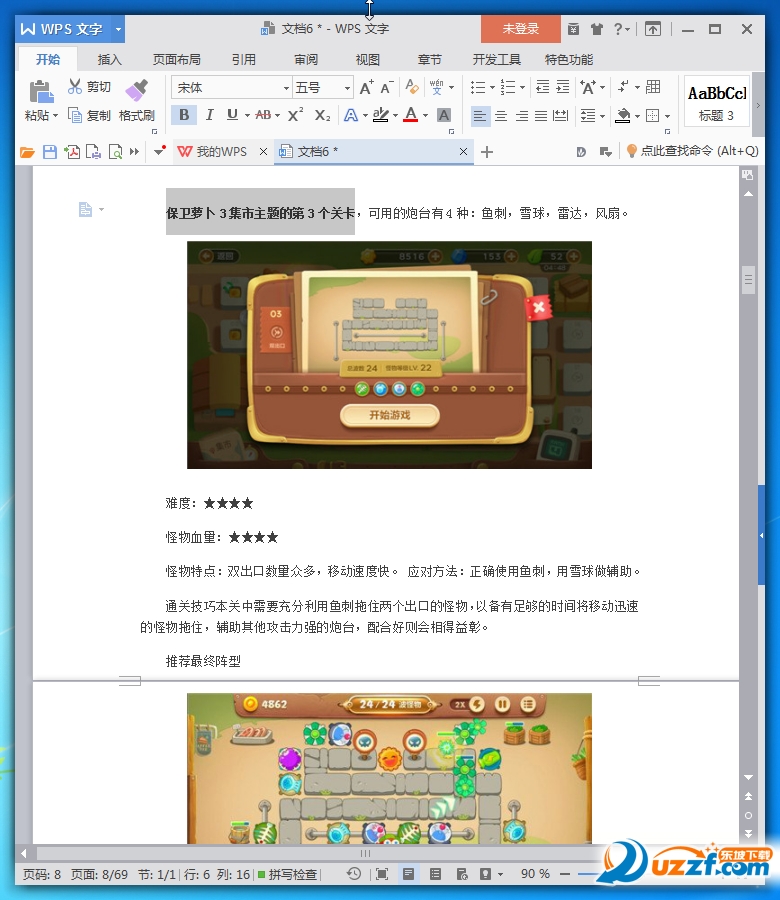Click the text highlight color pen
The height and width of the screenshot is (900, 780).
click(381, 115)
